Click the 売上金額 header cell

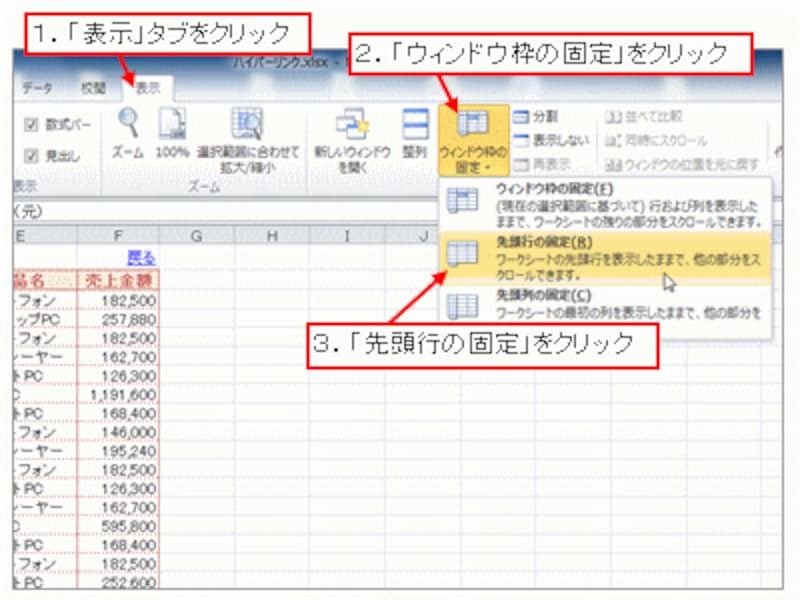point(118,281)
